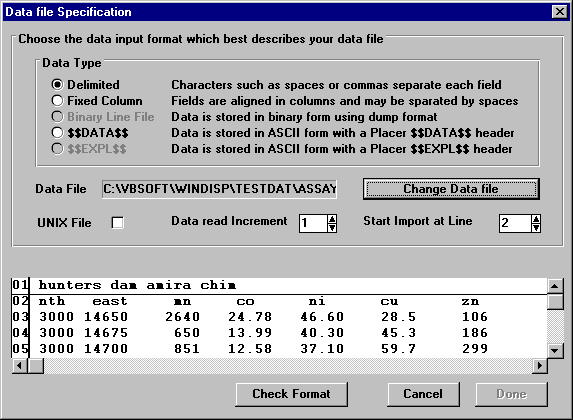This screenshot has width=573, height=420.
Task: Click the Data read Increment value box
Action: tap(313, 223)
